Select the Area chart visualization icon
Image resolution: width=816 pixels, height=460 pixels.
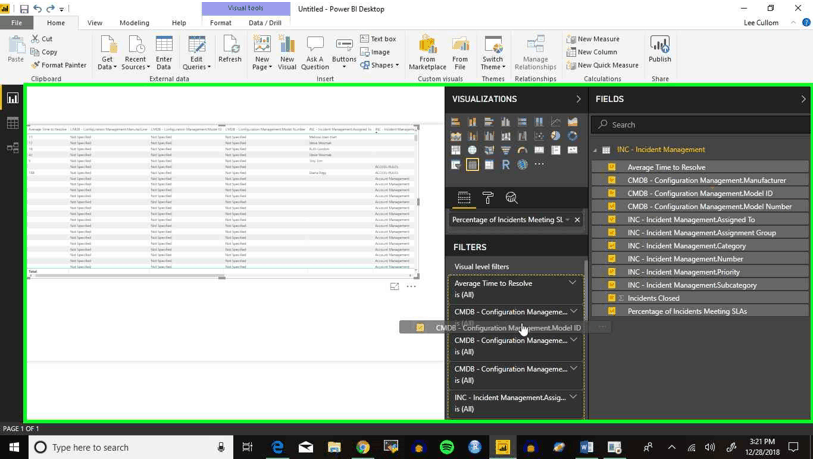coord(572,122)
